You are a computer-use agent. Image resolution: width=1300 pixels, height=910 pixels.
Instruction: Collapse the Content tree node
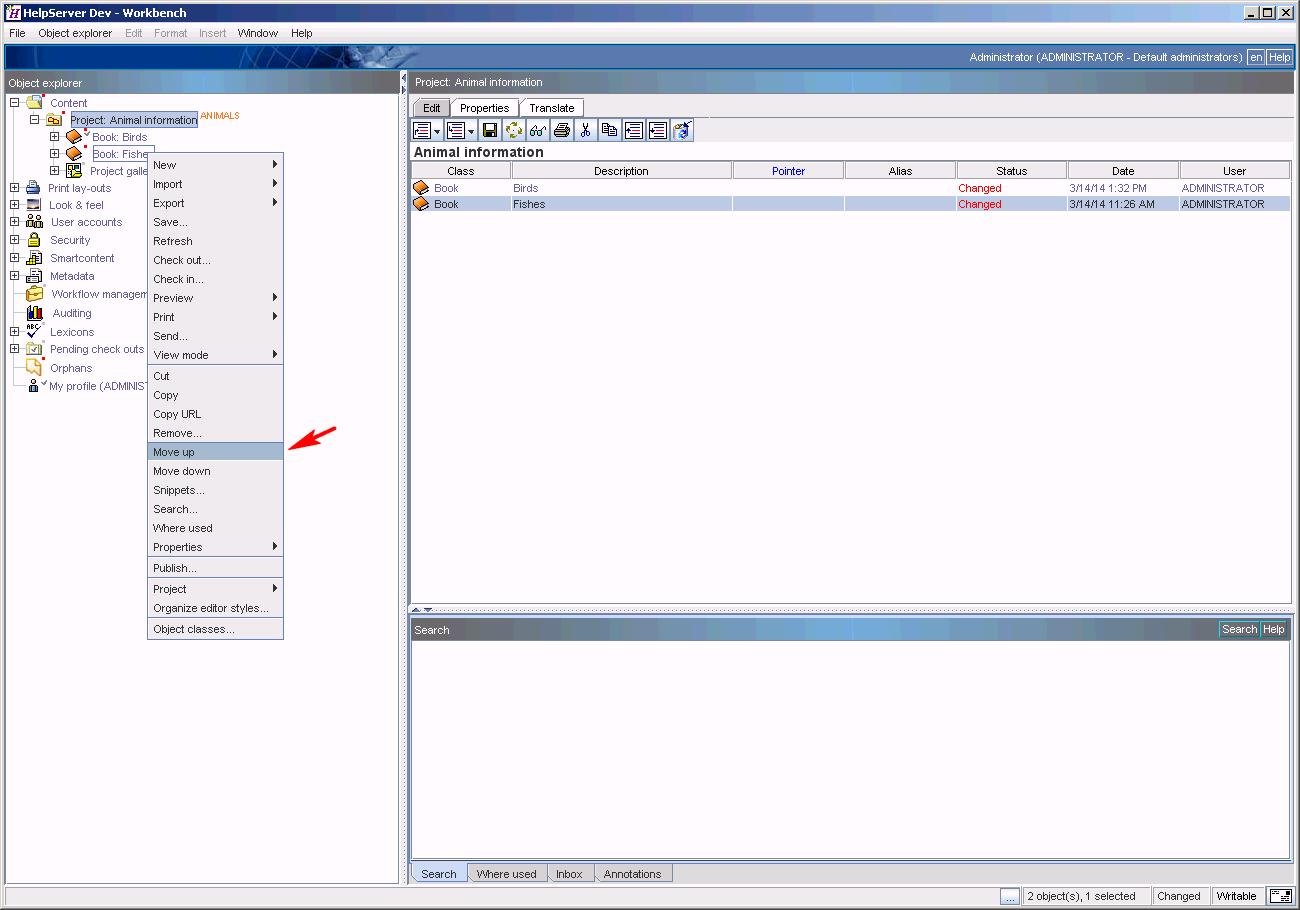15,103
